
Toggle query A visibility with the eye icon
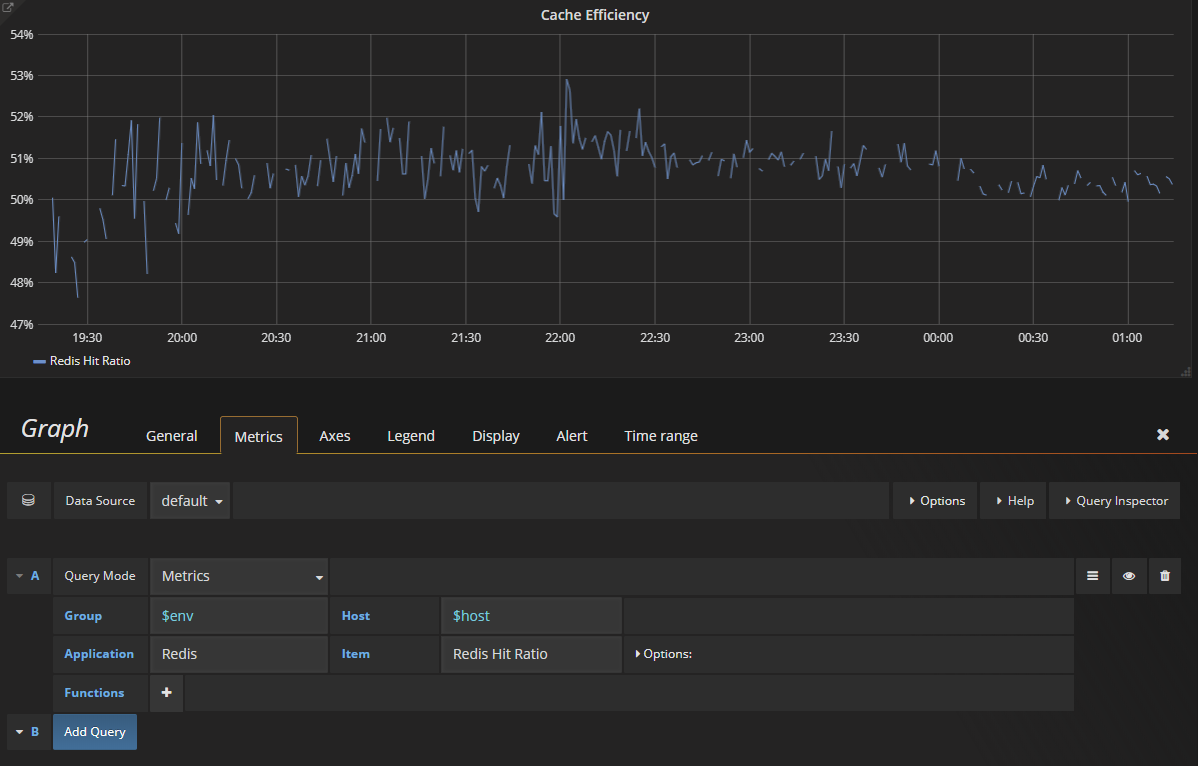1128,575
